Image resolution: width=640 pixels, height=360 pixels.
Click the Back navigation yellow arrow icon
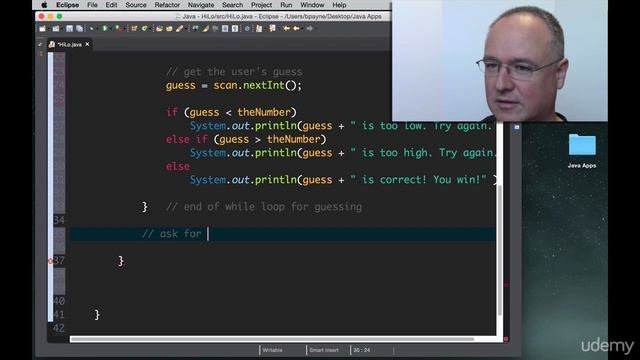296,29
